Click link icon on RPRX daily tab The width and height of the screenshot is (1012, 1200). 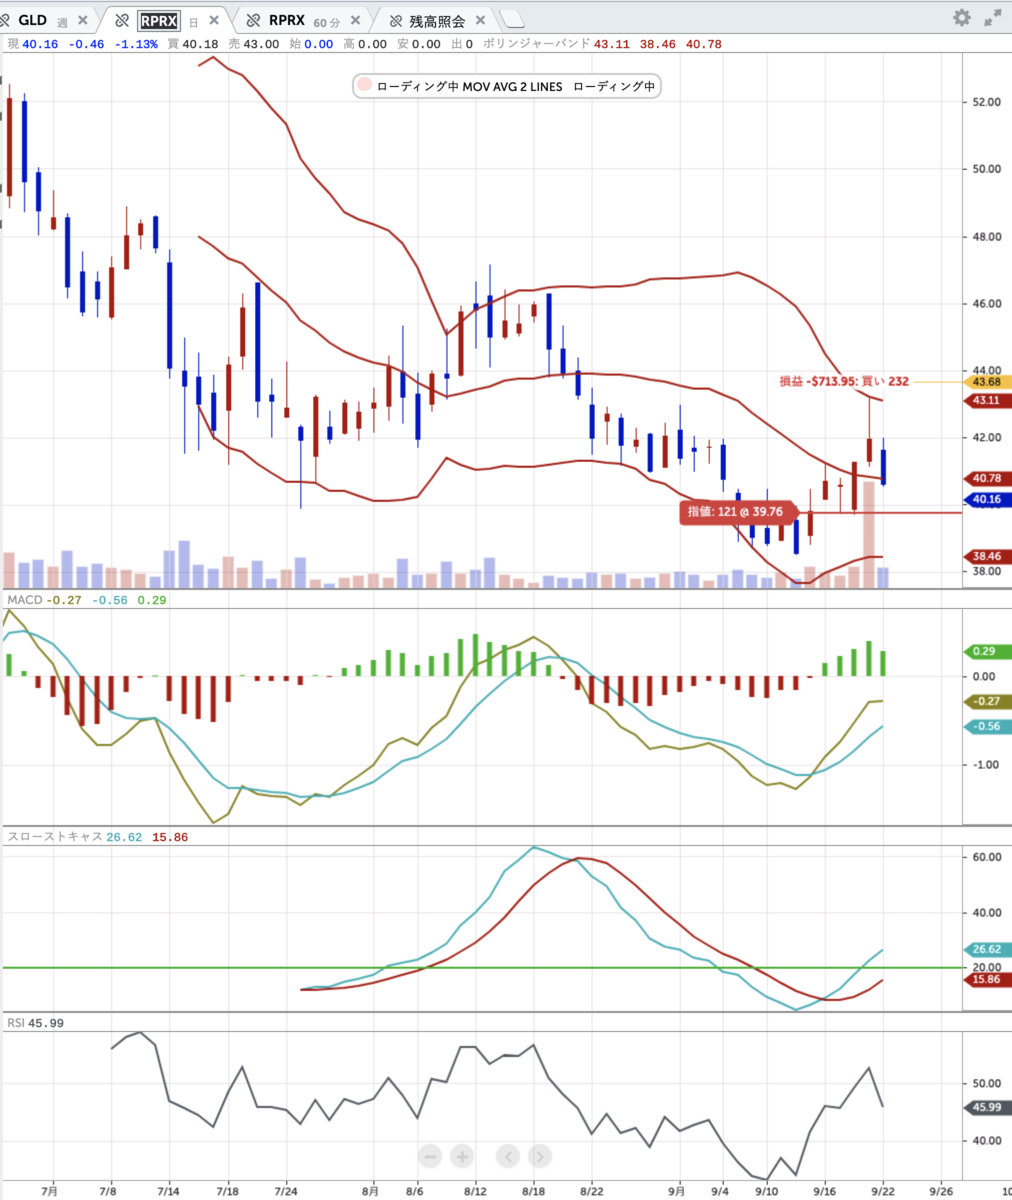coord(123,19)
